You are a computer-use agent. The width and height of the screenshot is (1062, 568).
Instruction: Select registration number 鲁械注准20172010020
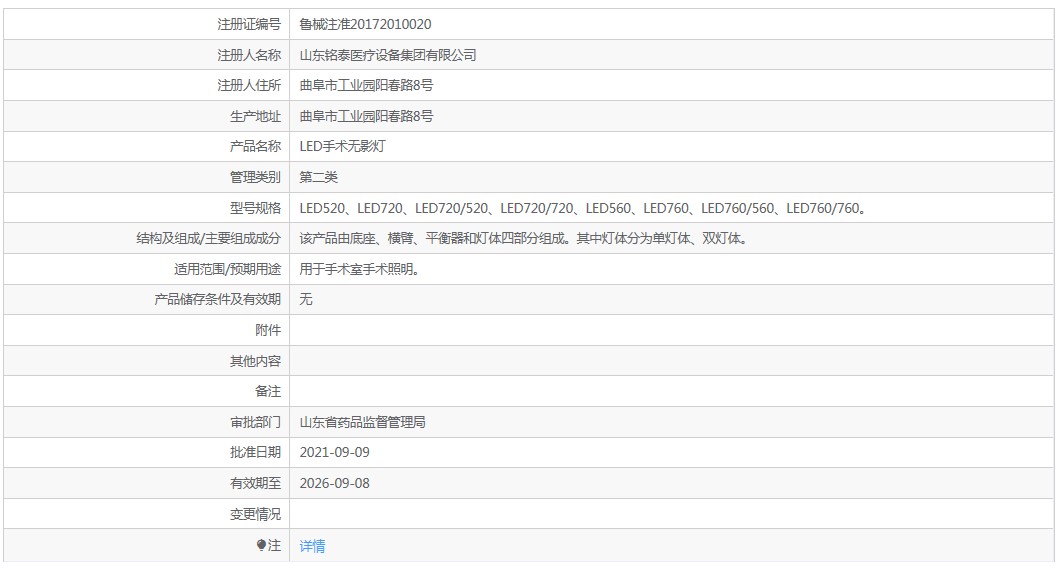pyautogui.click(x=365, y=24)
